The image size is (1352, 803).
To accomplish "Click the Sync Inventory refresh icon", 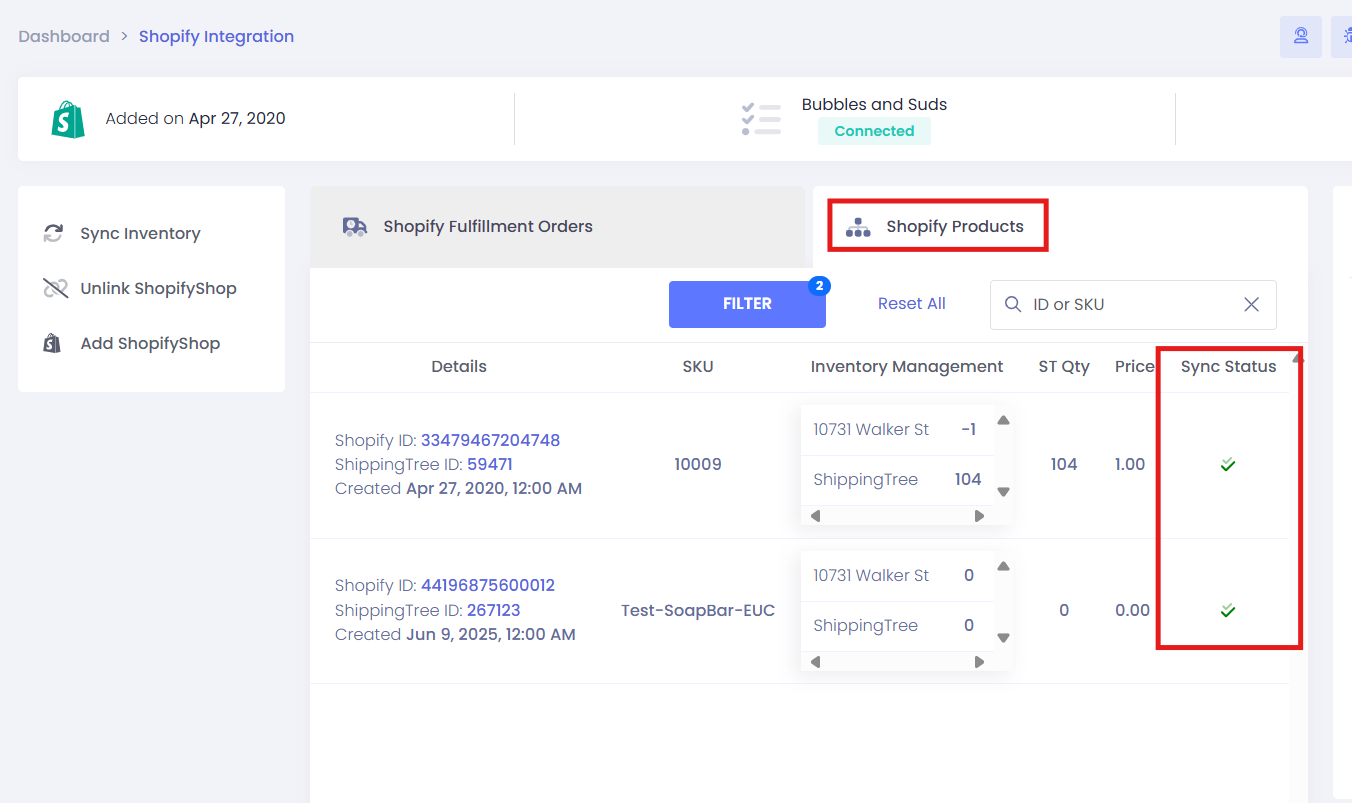I will click(54, 233).
